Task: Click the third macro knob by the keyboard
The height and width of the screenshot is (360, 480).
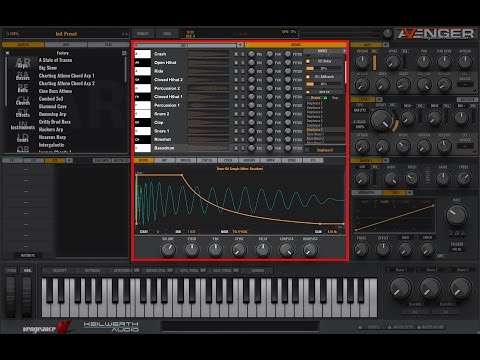Action: [460, 288]
